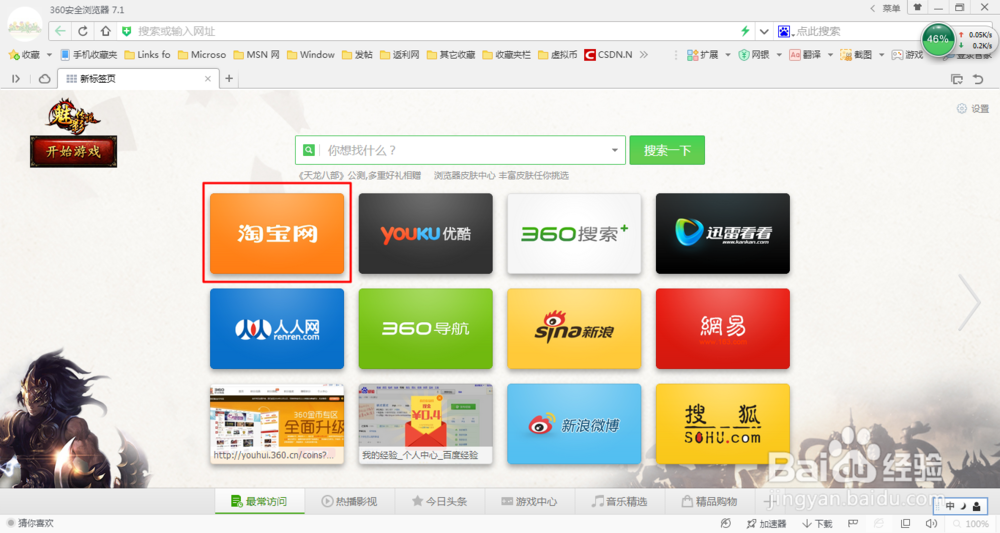
Task: Expand the 扩展 dropdown arrow
Action: coord(728,55)
